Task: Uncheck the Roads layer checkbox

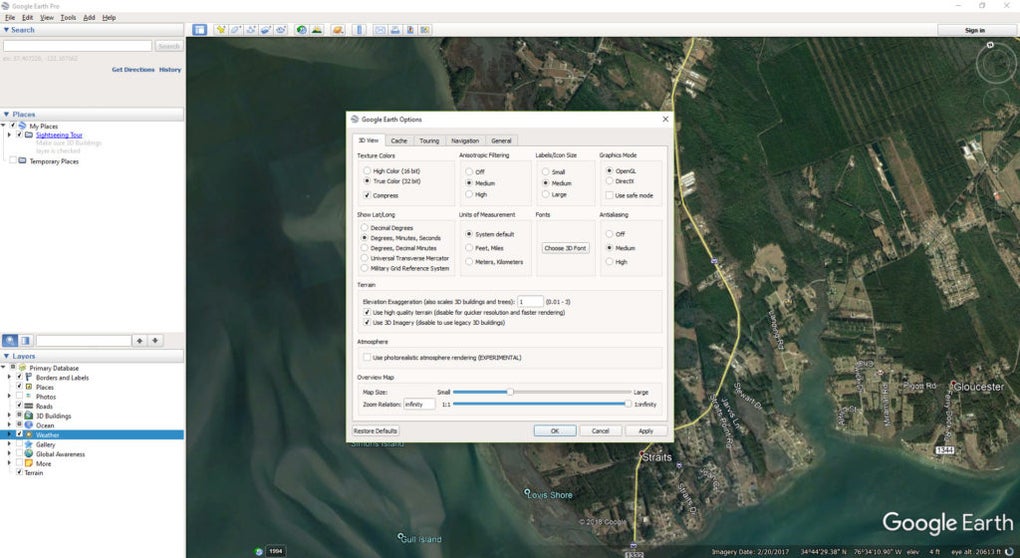Action: click(19, 406)
